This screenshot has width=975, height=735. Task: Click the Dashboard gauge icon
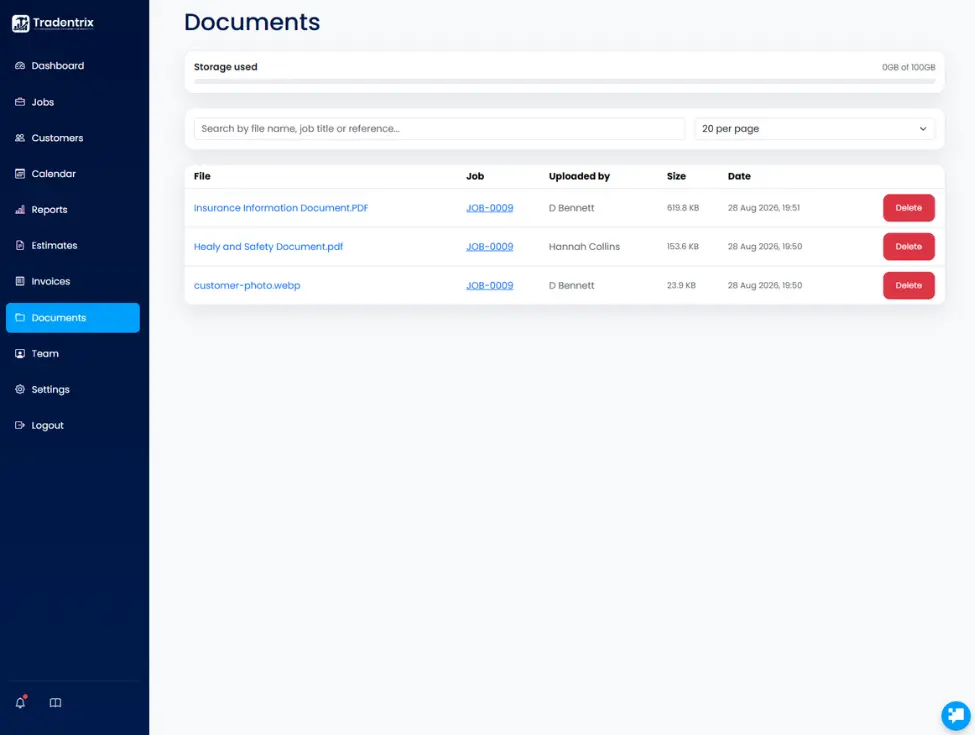(20, 65)
